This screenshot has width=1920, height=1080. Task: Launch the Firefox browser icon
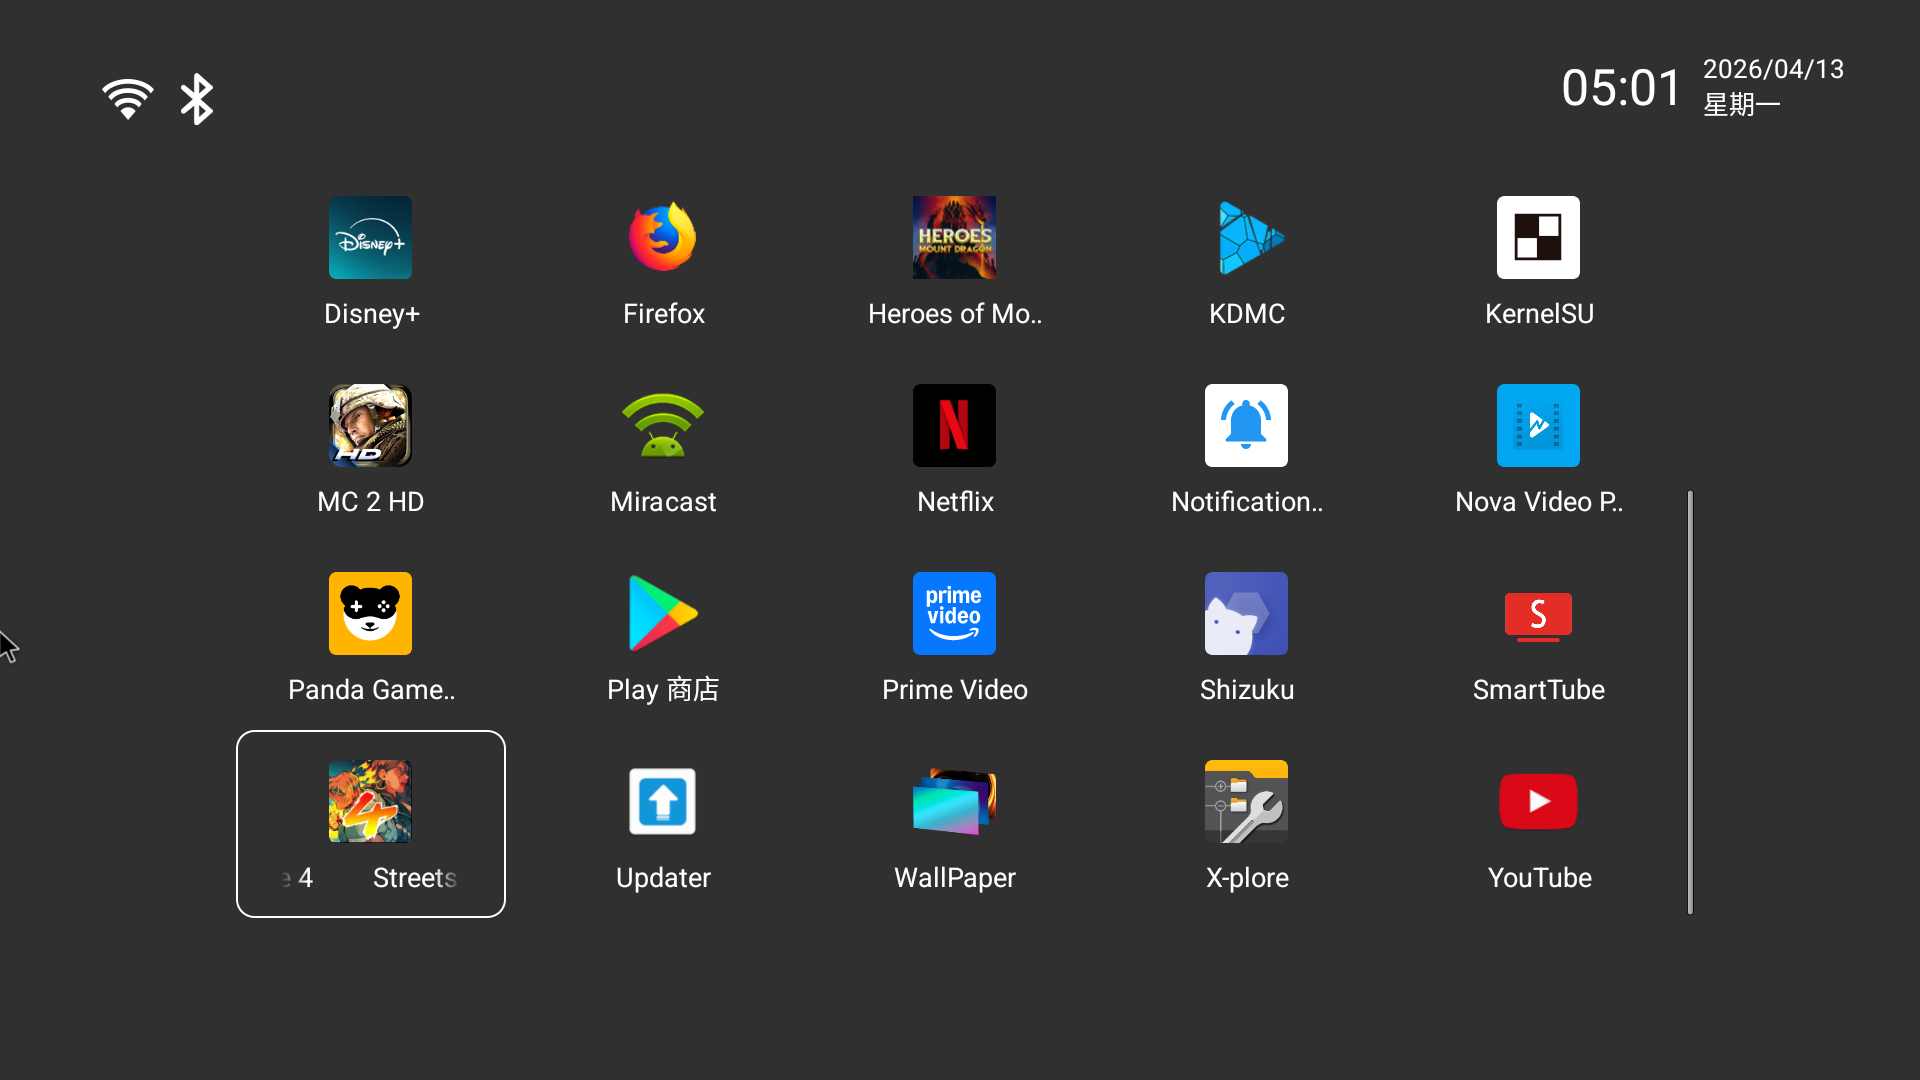[x=662, y=237]
